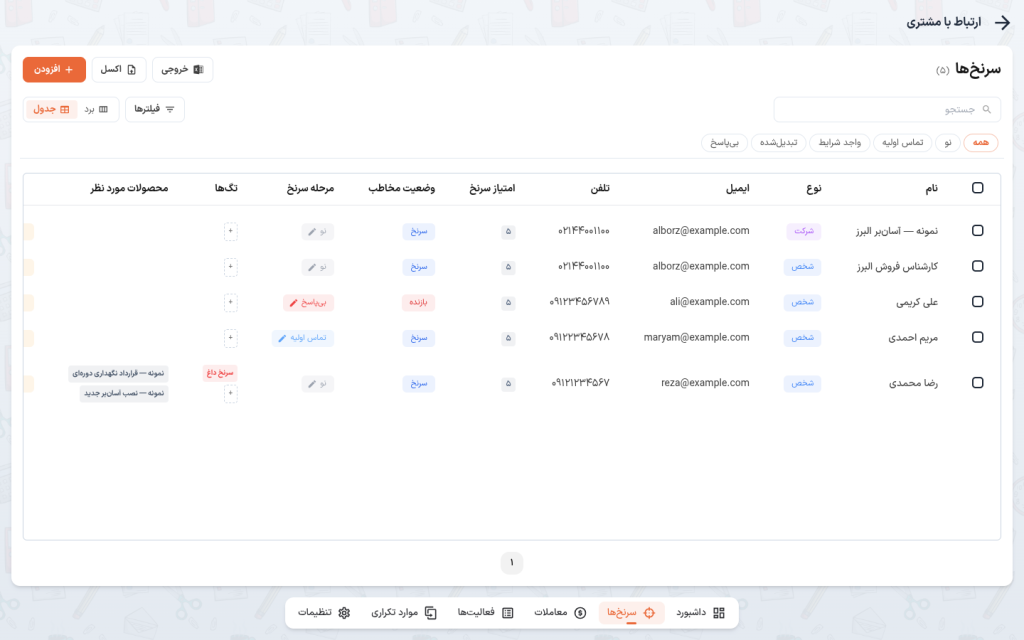Click the خروجی export button

click(183, 70)
